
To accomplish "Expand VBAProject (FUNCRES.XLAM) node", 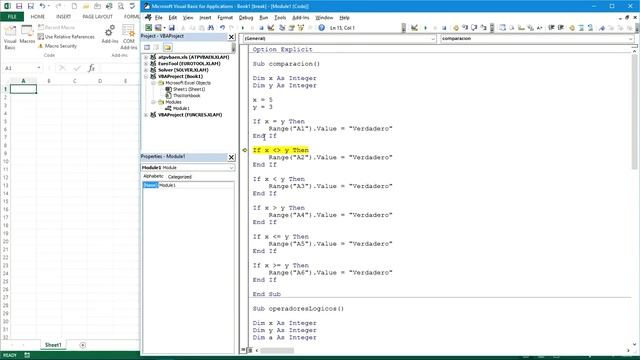I will coord(146,115).
